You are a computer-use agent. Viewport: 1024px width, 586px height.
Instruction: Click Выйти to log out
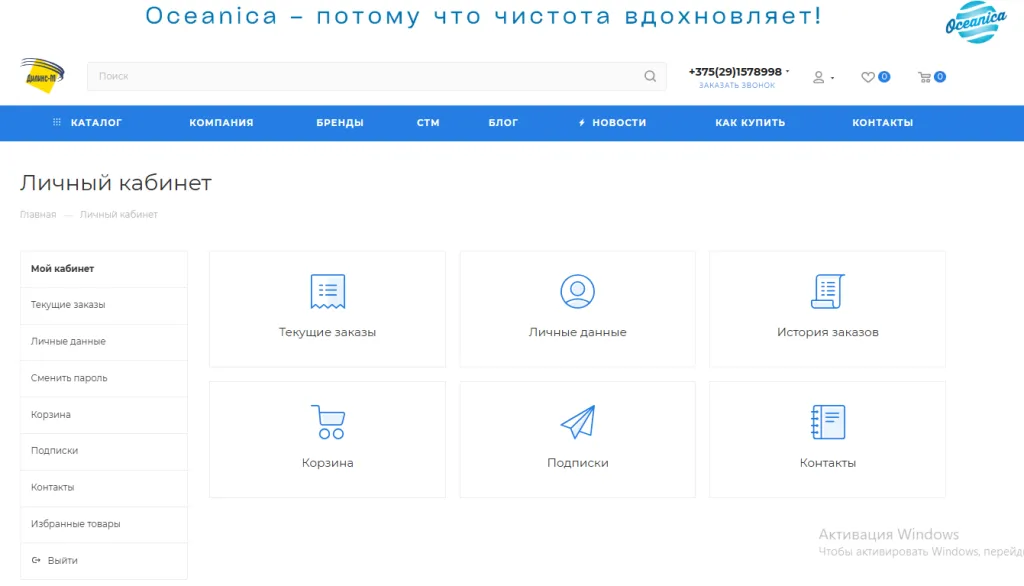[62, 560]
